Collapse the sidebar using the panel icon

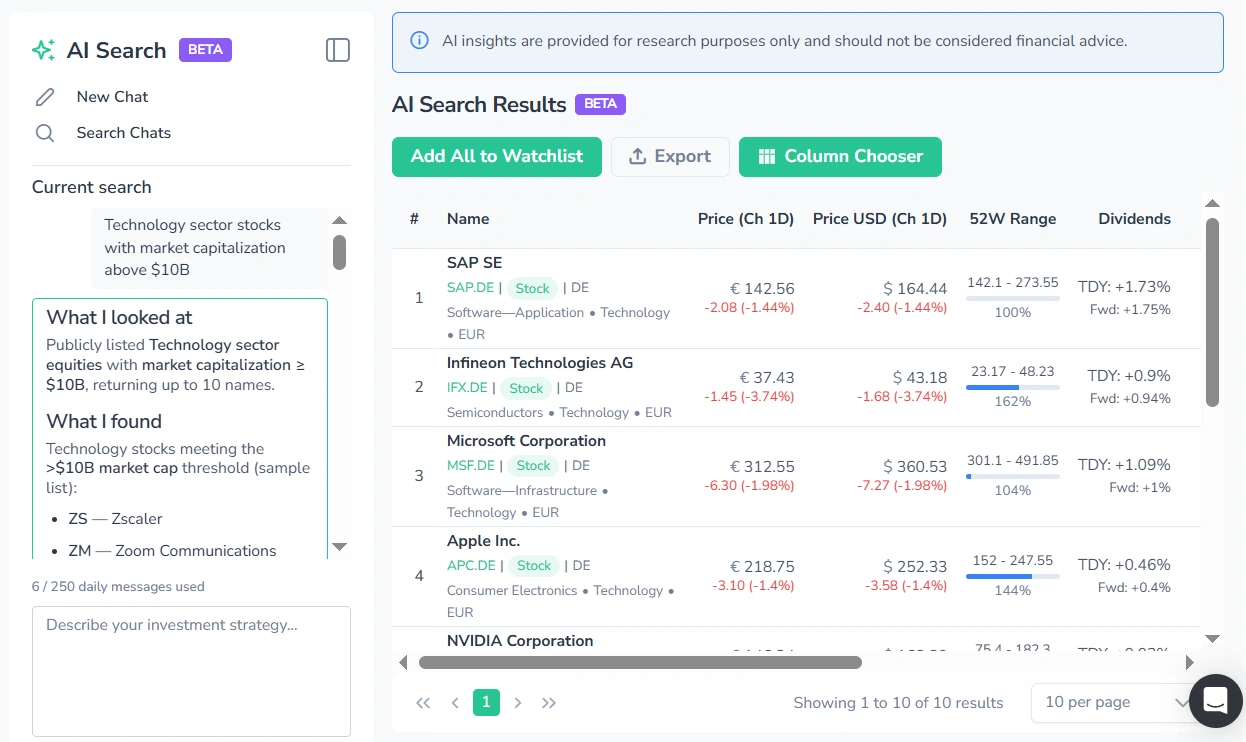click(x=337, y=49)
